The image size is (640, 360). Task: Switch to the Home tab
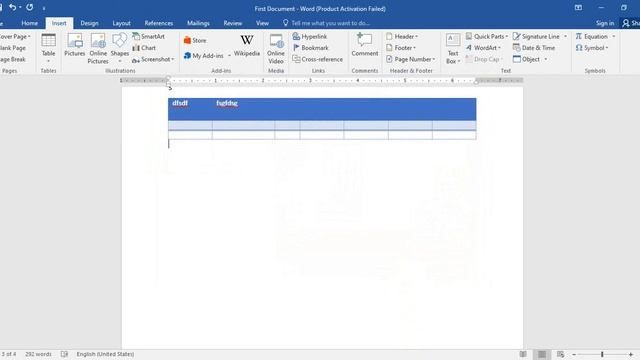pyautogui.click(x=29, y=23)
